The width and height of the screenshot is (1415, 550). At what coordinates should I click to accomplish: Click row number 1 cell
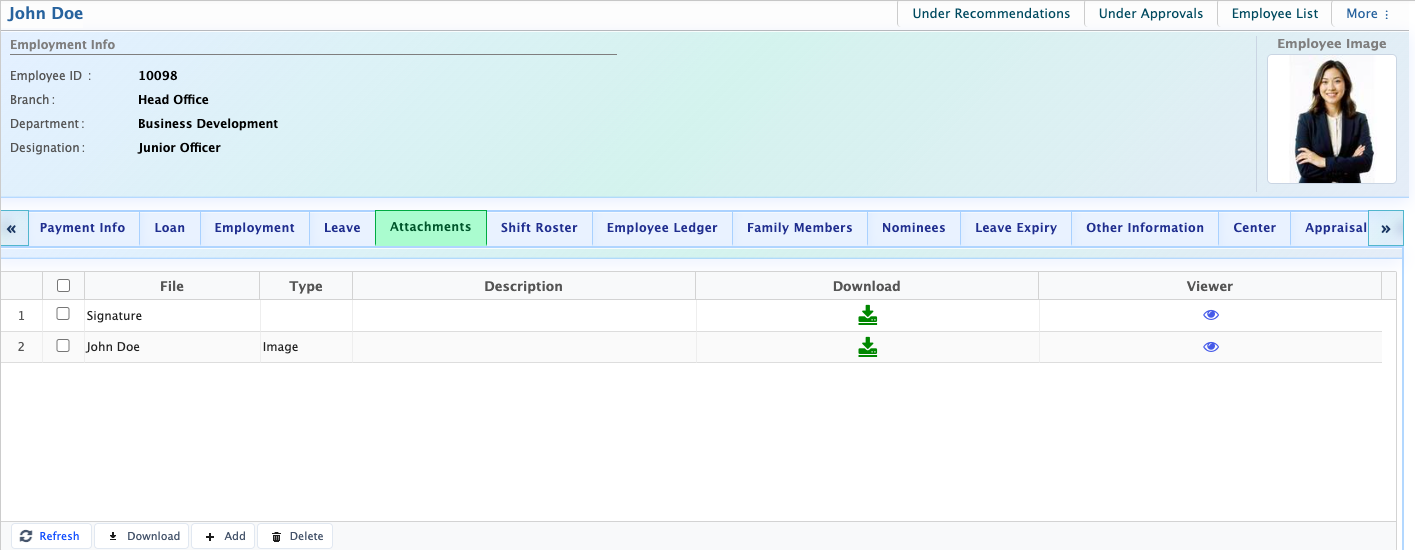[22, 316]
